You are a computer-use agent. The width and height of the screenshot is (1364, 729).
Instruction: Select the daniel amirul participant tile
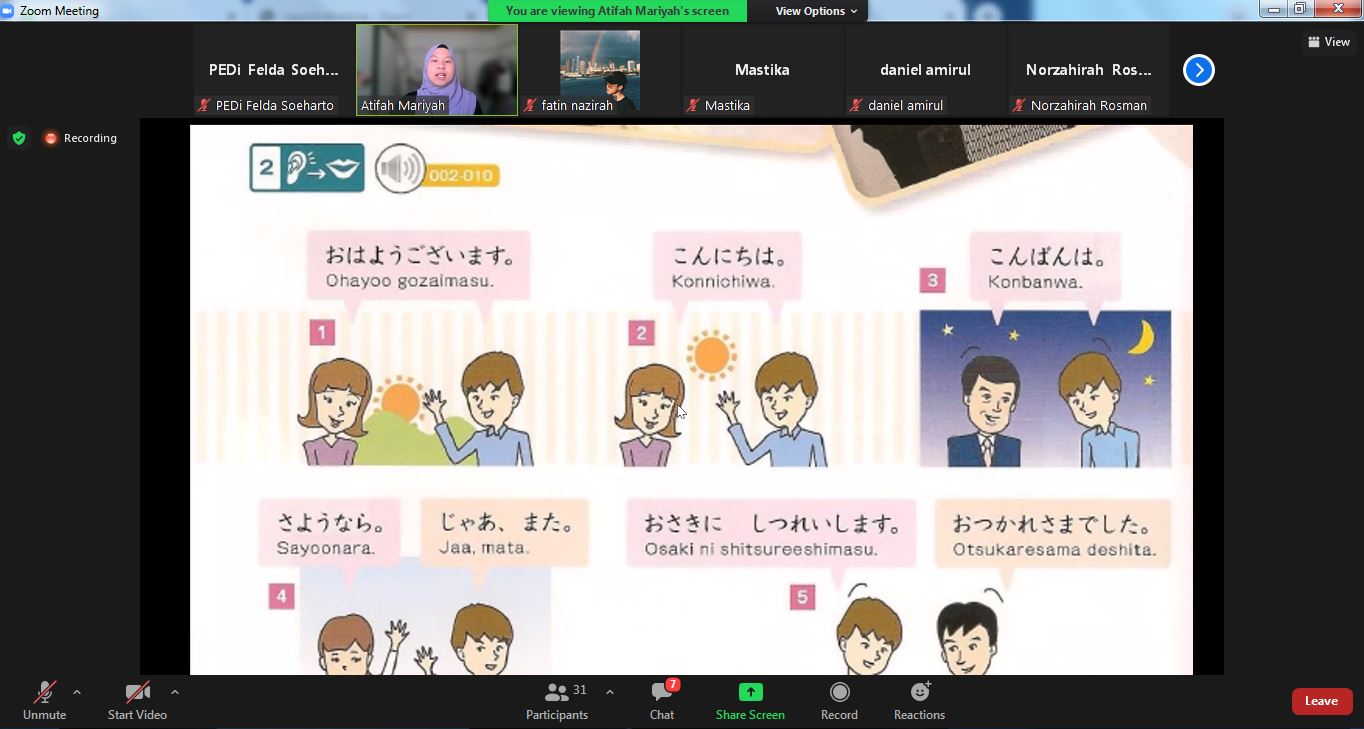925,70
